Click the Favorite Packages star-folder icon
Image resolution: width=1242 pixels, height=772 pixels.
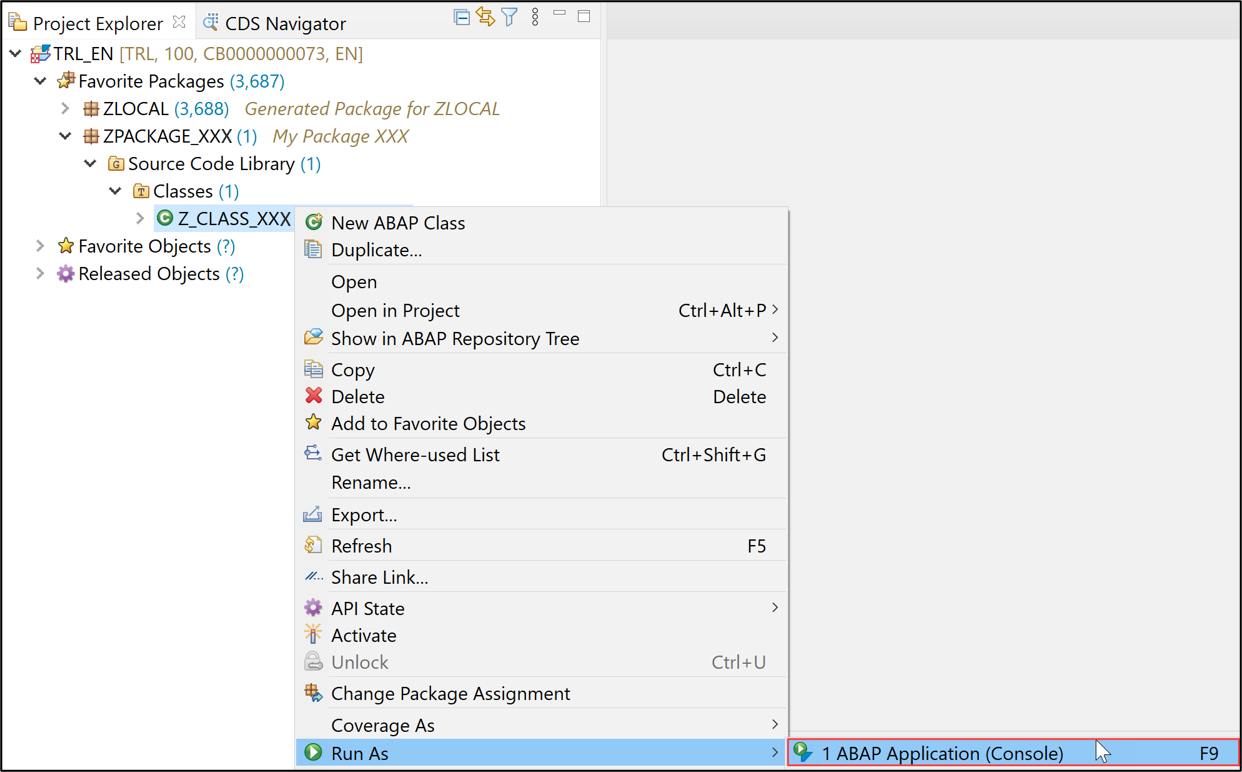pyautogui.click(x=66, y=81)
